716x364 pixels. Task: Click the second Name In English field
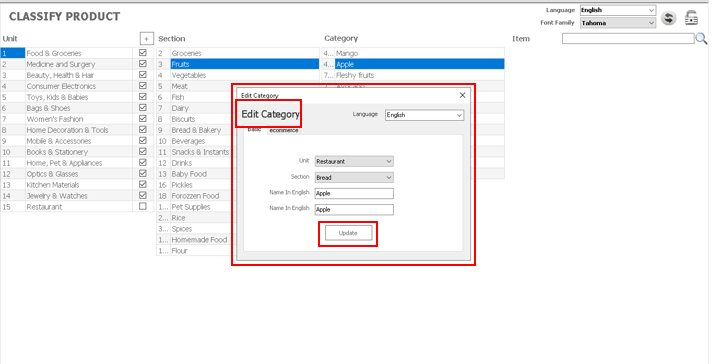pyautogui.click(x=354, y=210)
